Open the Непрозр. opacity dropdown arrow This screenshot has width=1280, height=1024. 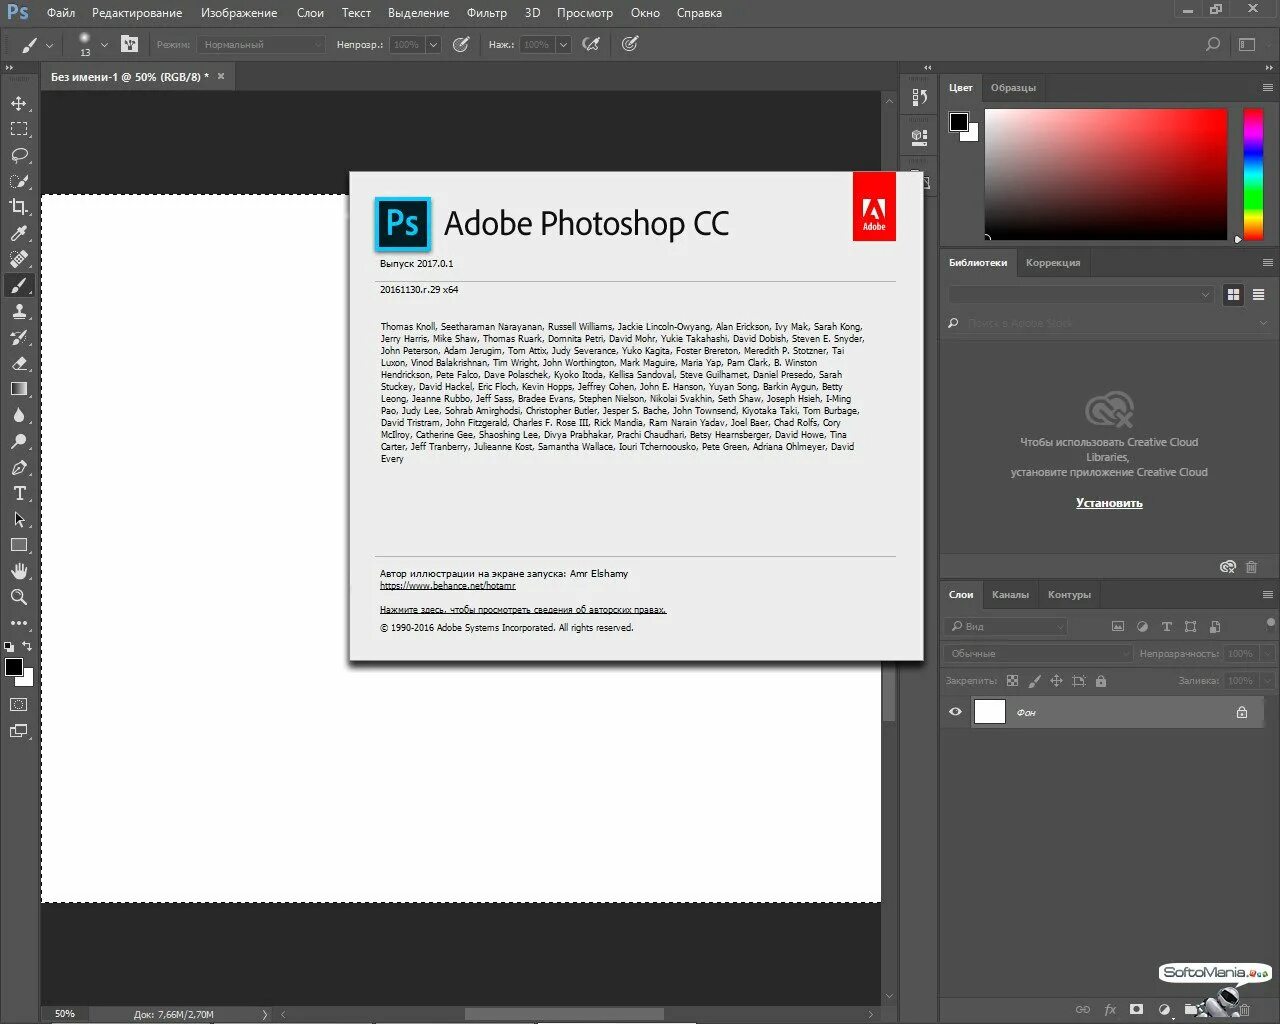click(x=433, y=44)
